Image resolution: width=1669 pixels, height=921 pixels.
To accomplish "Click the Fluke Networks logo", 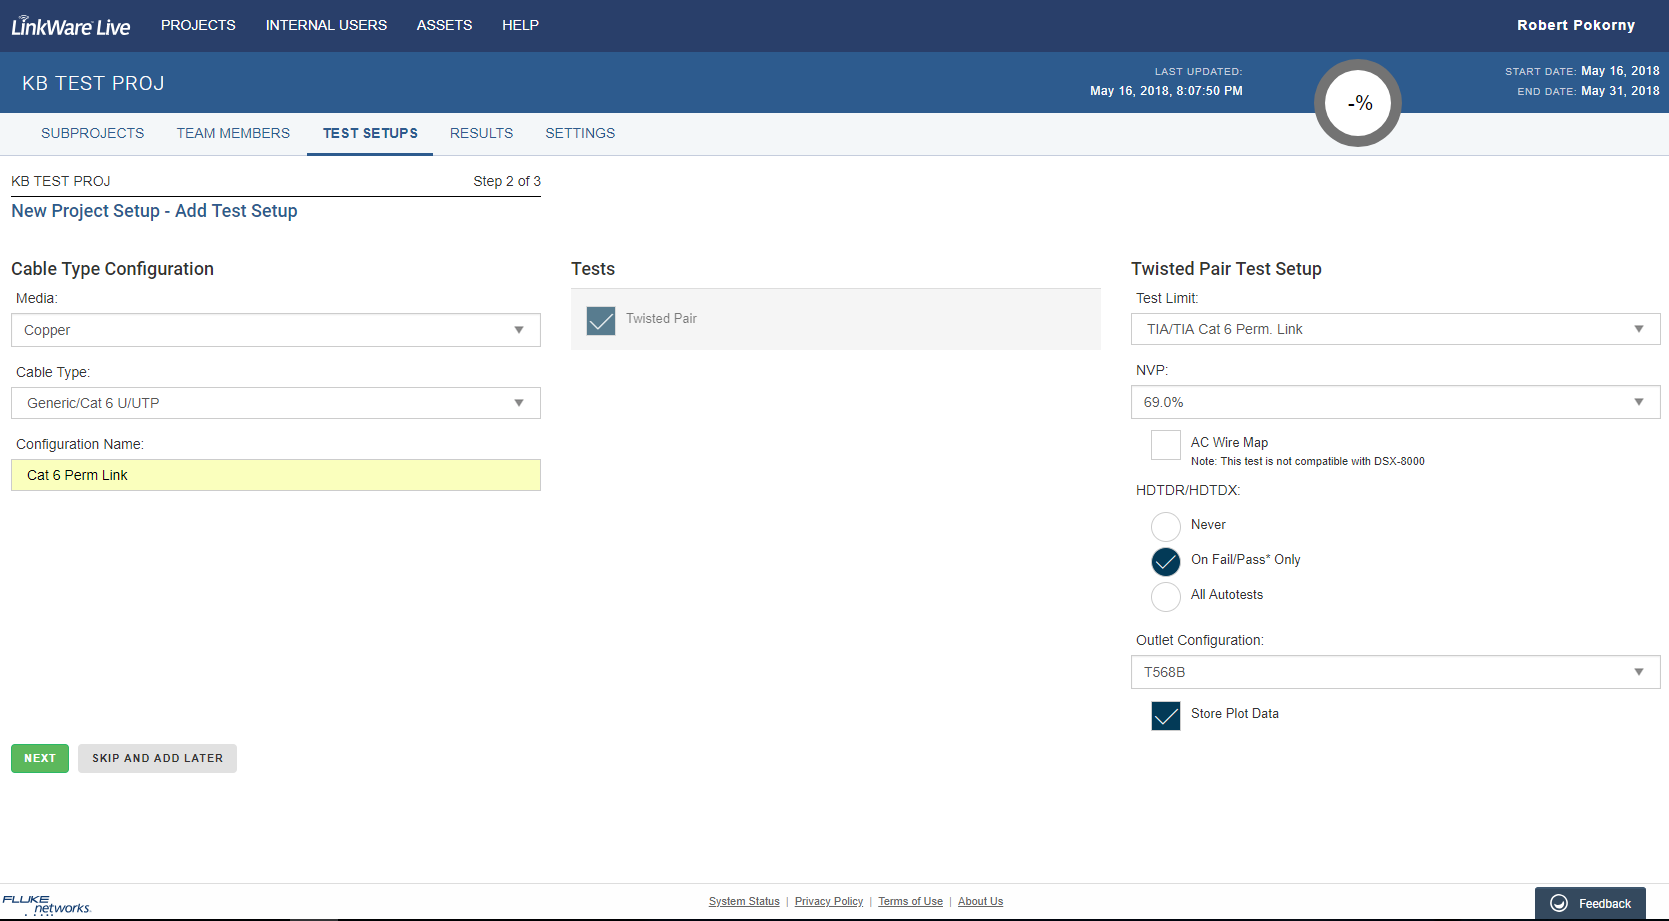I will click(47, 904).
